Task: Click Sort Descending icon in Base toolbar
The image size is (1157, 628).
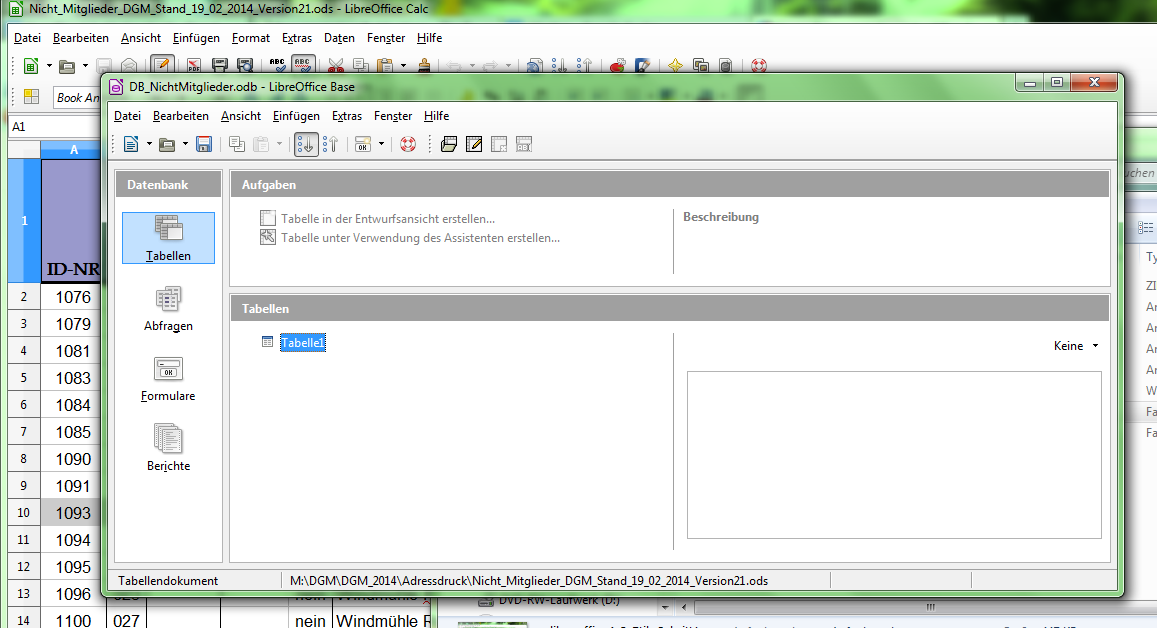Action: [331, 144]
